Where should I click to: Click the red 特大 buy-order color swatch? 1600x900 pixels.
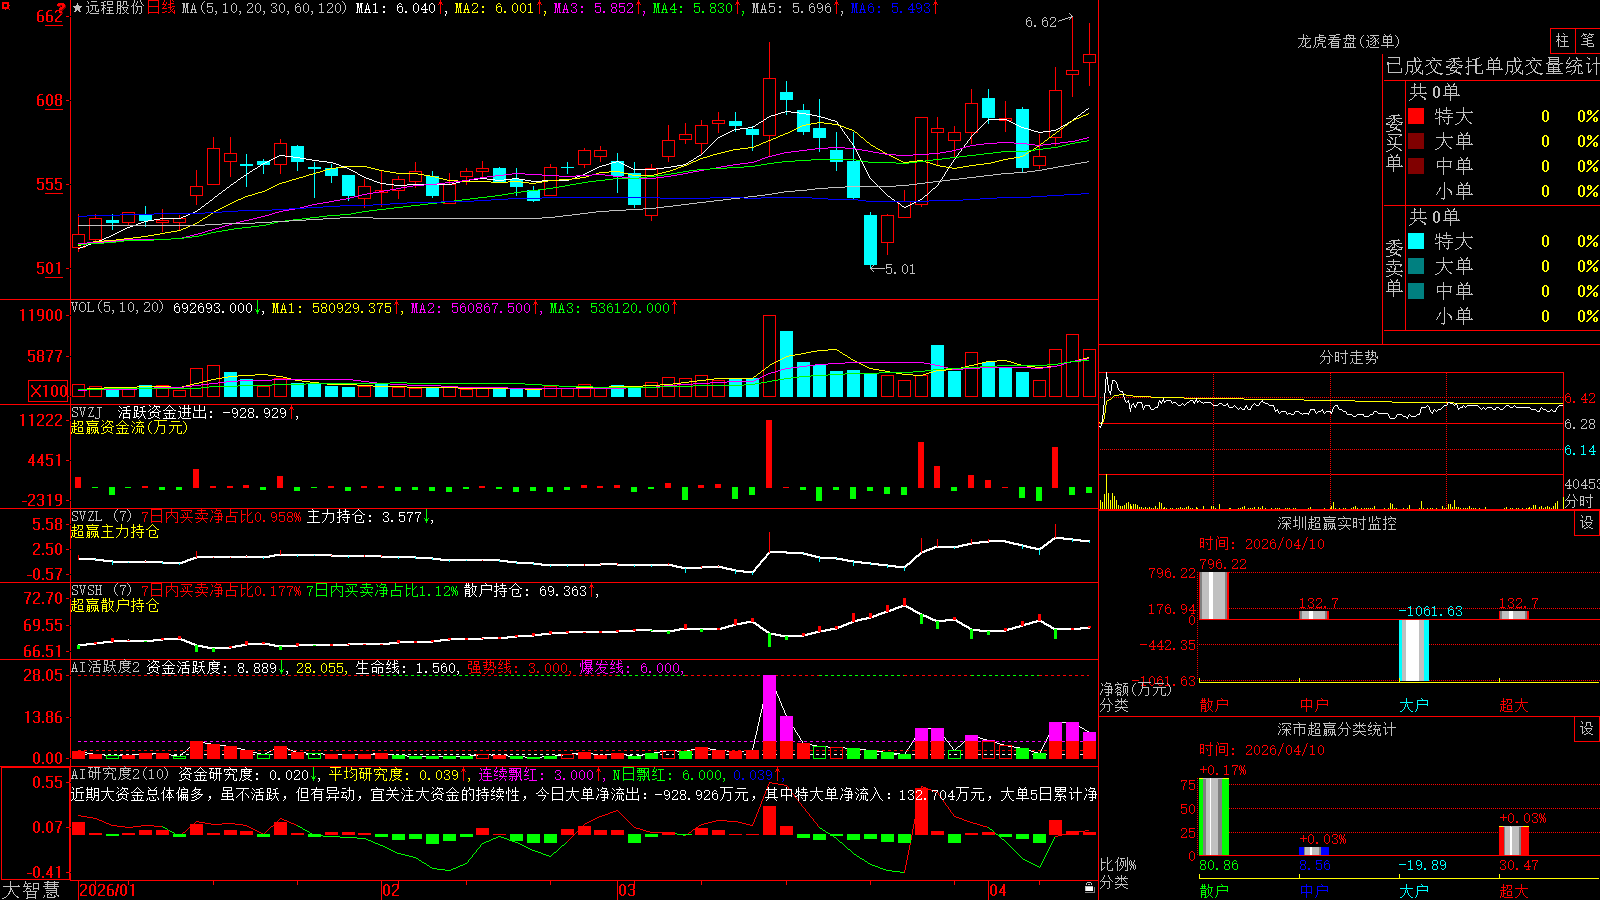[x=1416, y=116]
